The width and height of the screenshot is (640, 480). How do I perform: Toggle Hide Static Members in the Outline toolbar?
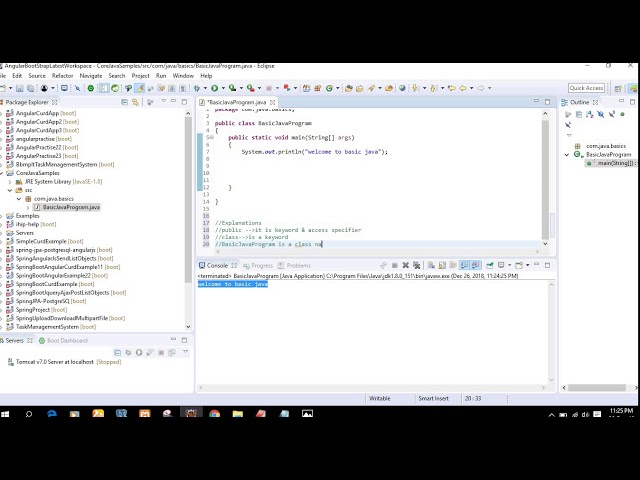tap(612, 115)
